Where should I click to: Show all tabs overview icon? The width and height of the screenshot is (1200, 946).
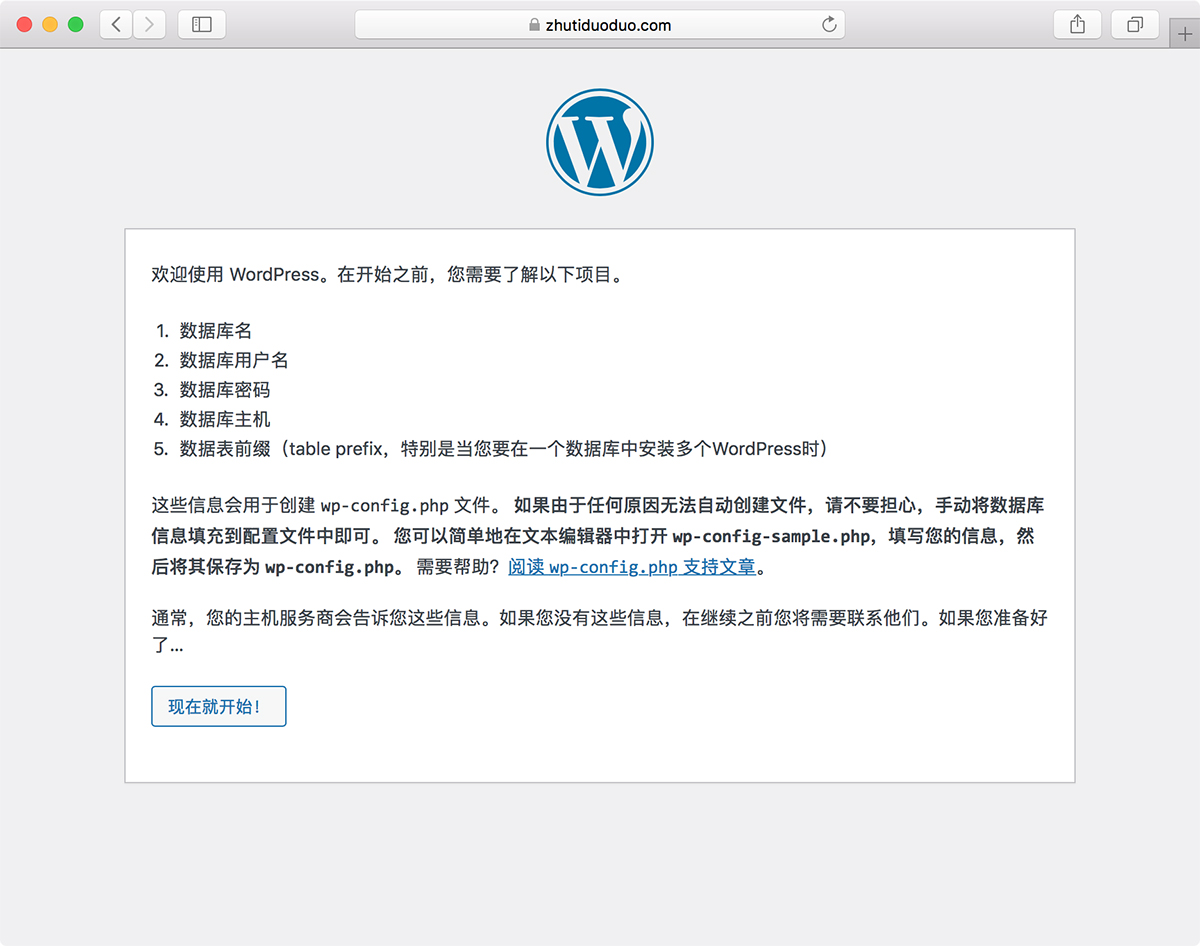tap(1135, 25)
